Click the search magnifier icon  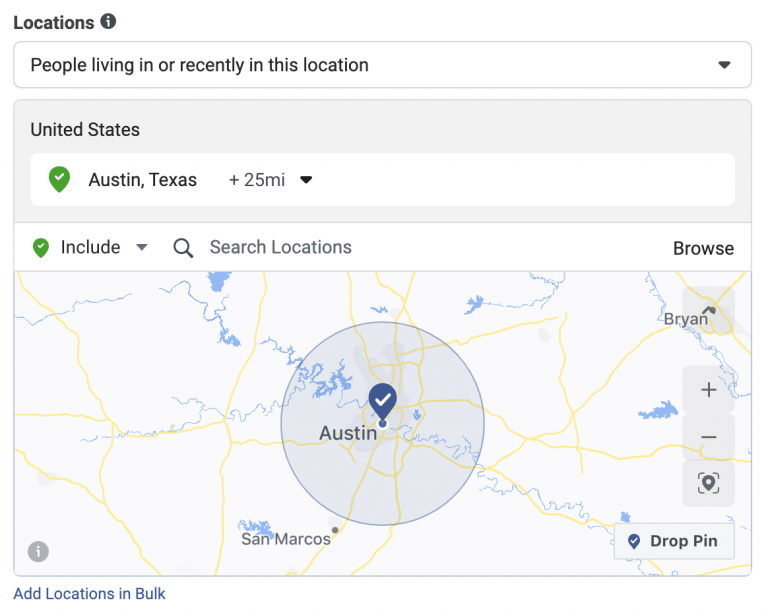click(183, 247)
